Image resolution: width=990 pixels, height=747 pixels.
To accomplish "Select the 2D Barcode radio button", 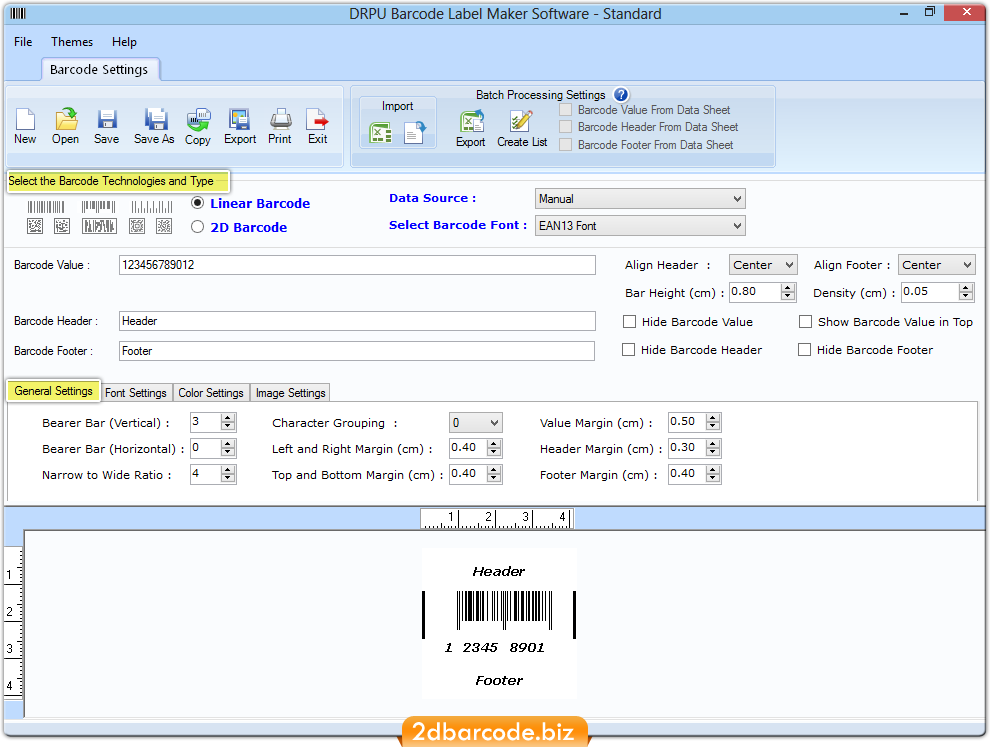I will coord(198,227).
